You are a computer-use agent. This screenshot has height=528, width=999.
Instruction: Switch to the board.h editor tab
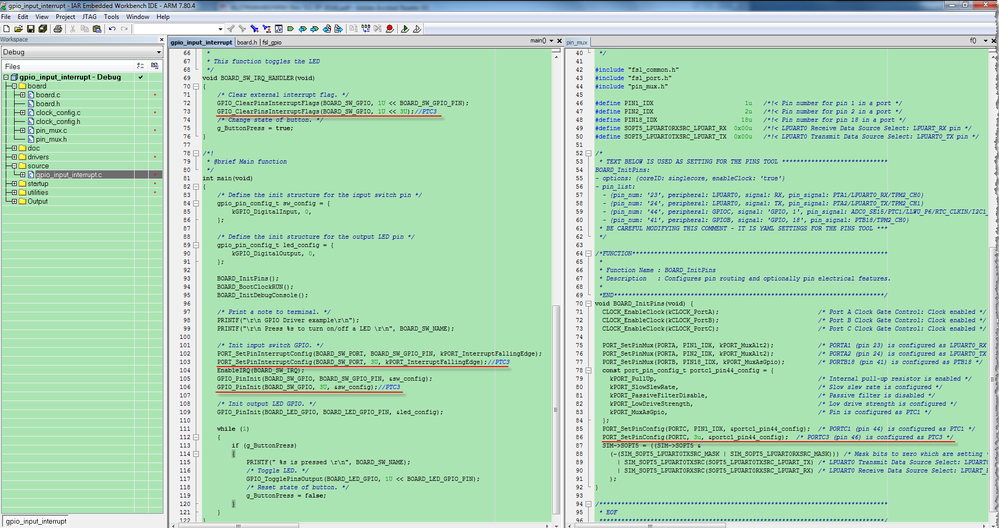pos(246,43)
